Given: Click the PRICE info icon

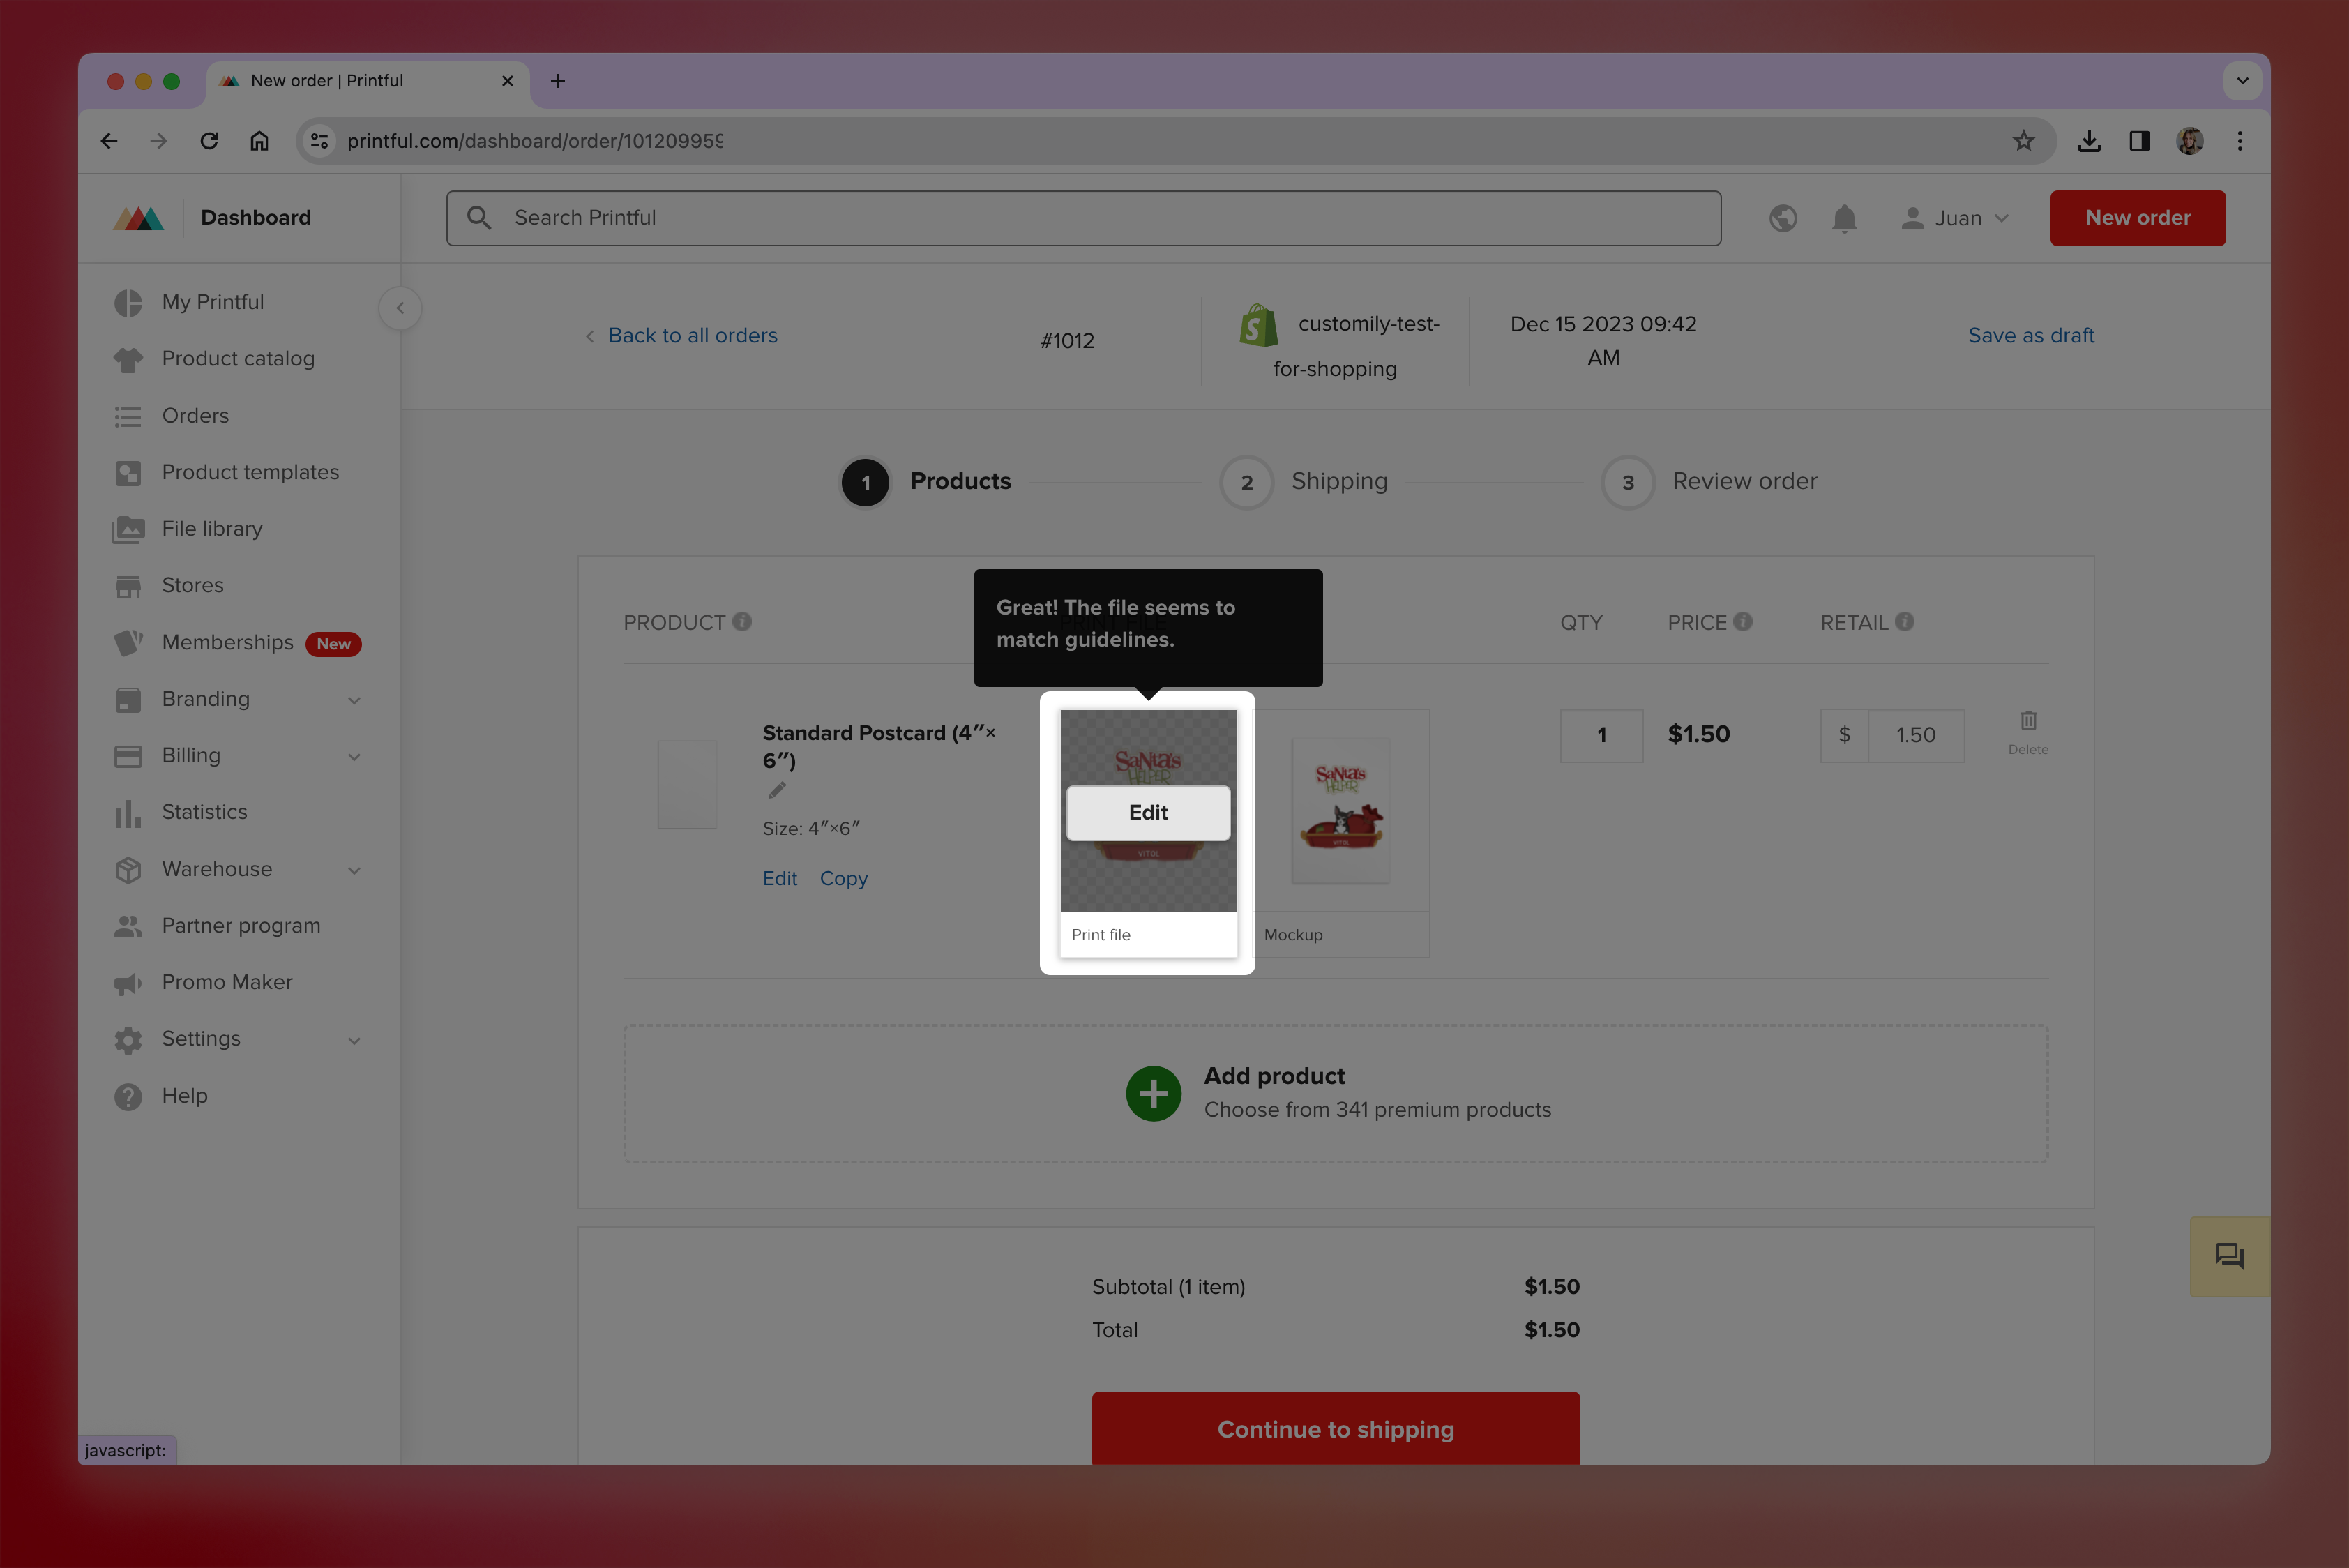Looking at the screenshot, I should (x=1743, y=622).
